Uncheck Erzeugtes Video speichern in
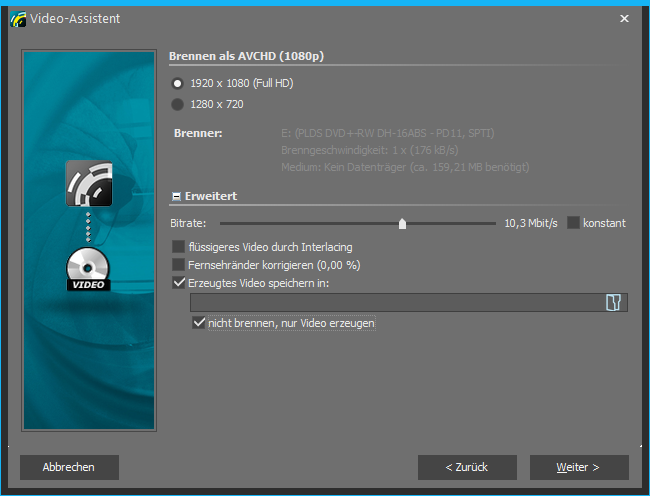The width and height of the screenshot is (650, 496). [179, 284]
